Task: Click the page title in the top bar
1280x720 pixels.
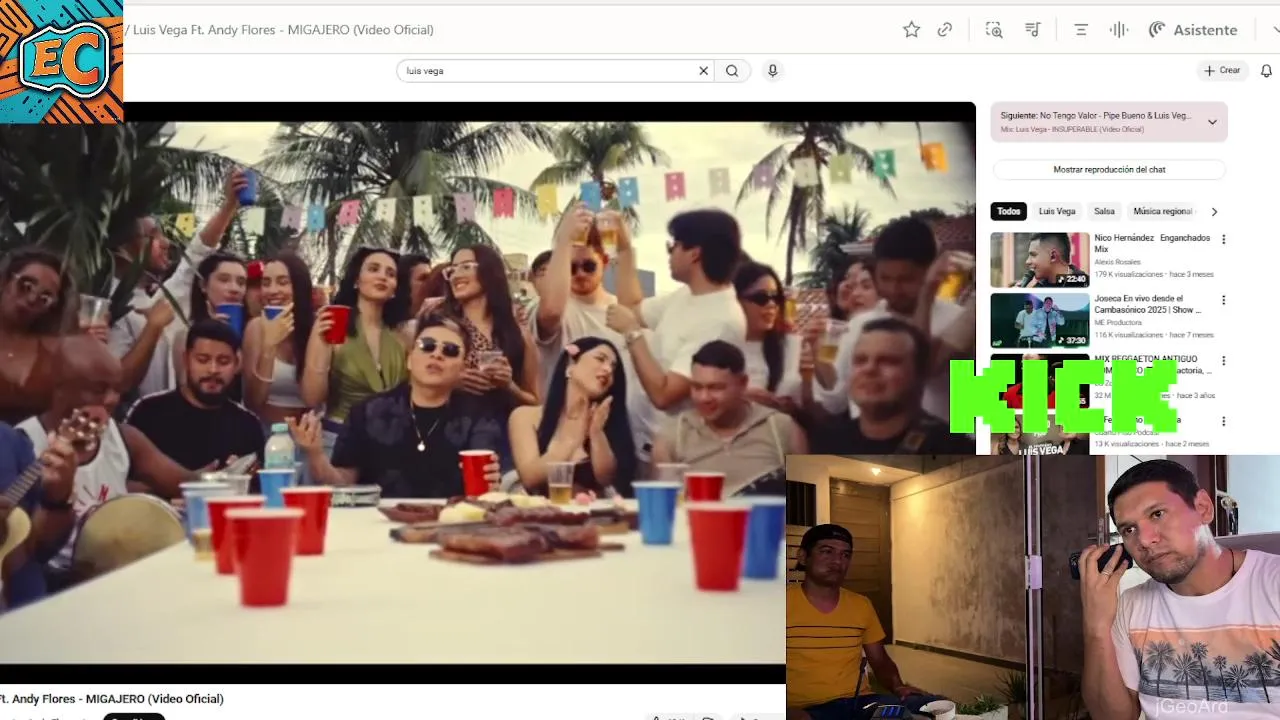Action: [279, 30]
